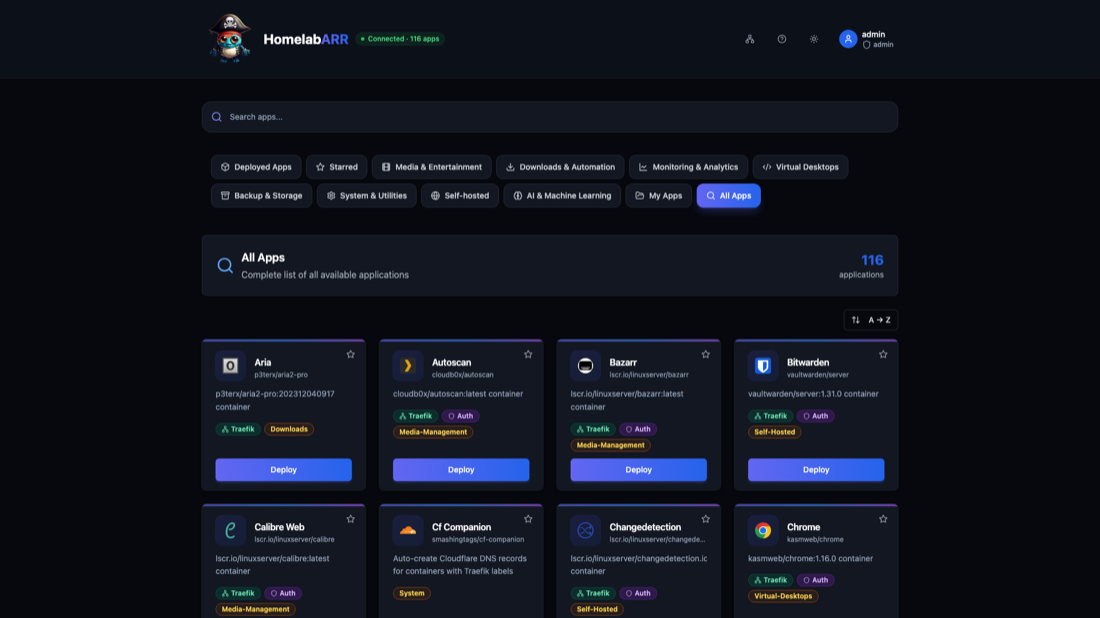Screen dimensions: 1100x618
Task: Select the Media & Entertainment category
Action: click(431, 167)
